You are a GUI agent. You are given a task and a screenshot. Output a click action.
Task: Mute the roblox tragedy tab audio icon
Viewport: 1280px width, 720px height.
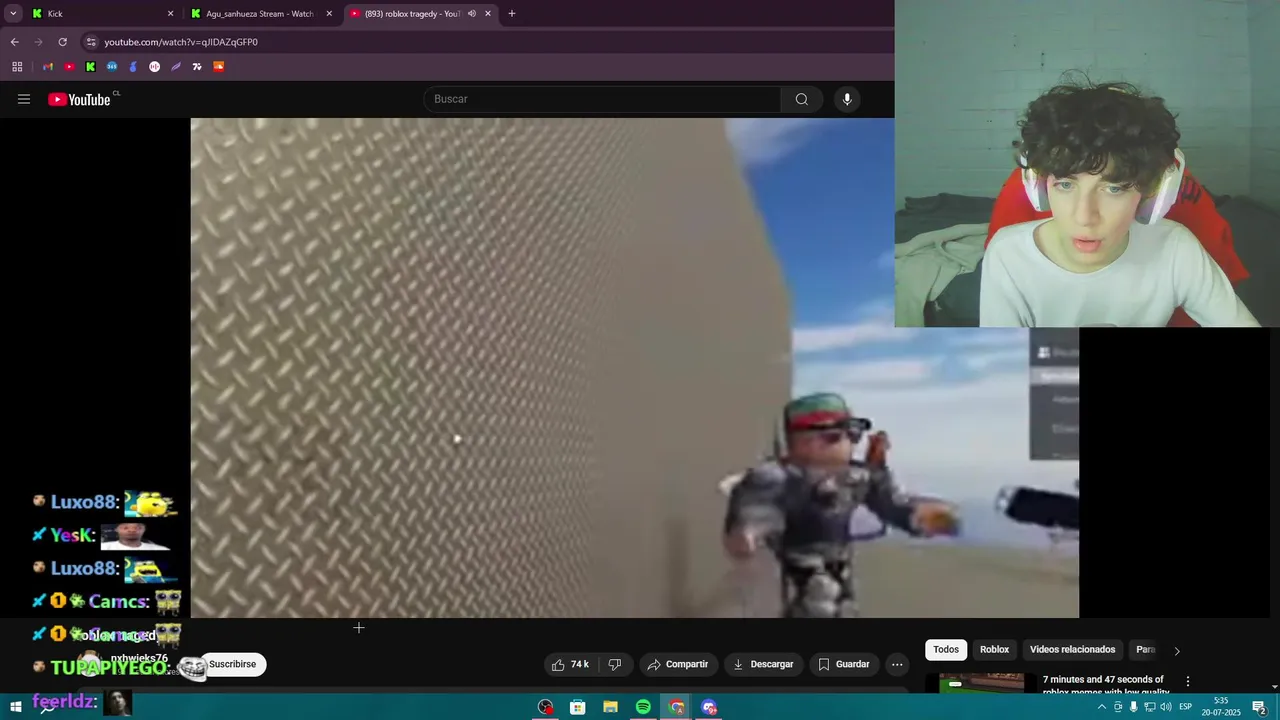(x=471, y=14)
